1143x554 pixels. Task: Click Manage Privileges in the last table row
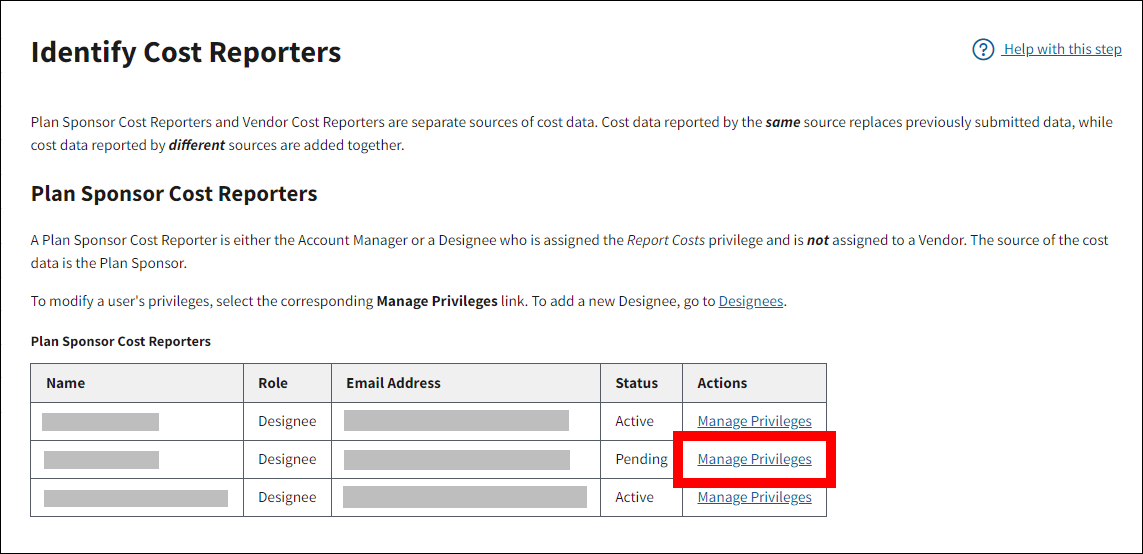[x=754, y=498]
